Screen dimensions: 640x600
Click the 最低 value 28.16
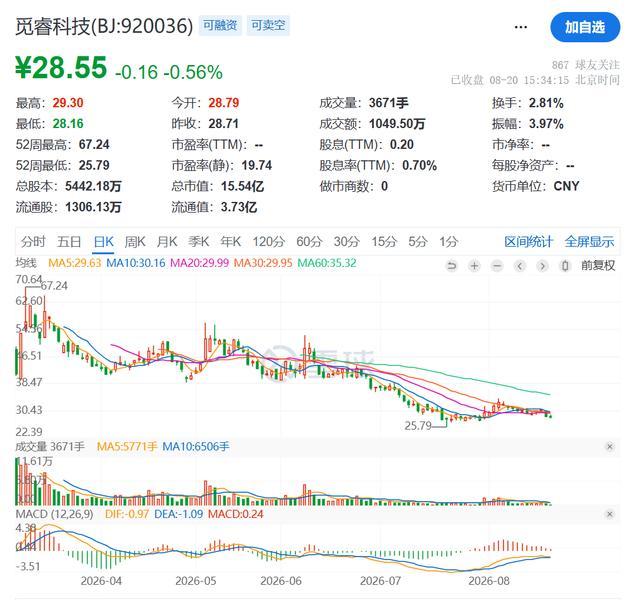68,124
